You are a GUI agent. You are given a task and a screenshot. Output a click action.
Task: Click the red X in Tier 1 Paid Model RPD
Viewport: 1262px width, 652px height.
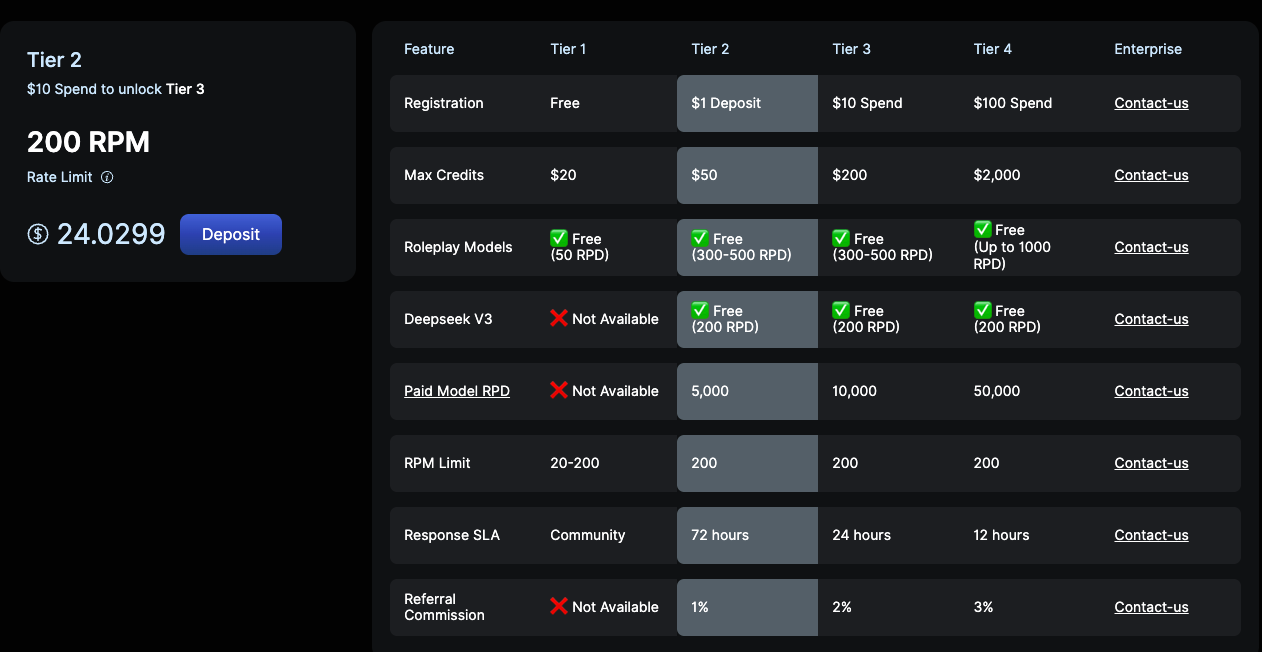point(559,390)
